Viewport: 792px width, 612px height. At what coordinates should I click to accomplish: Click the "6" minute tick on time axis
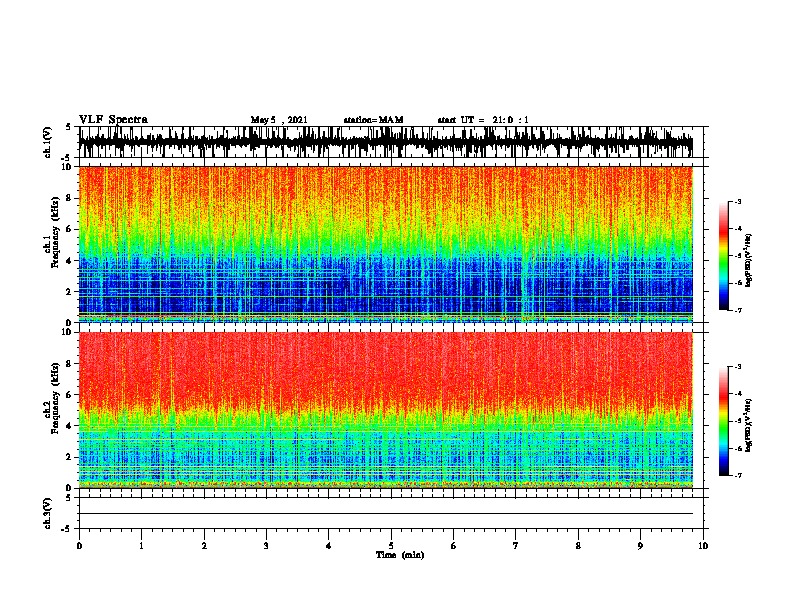click(x=454, y=546)
